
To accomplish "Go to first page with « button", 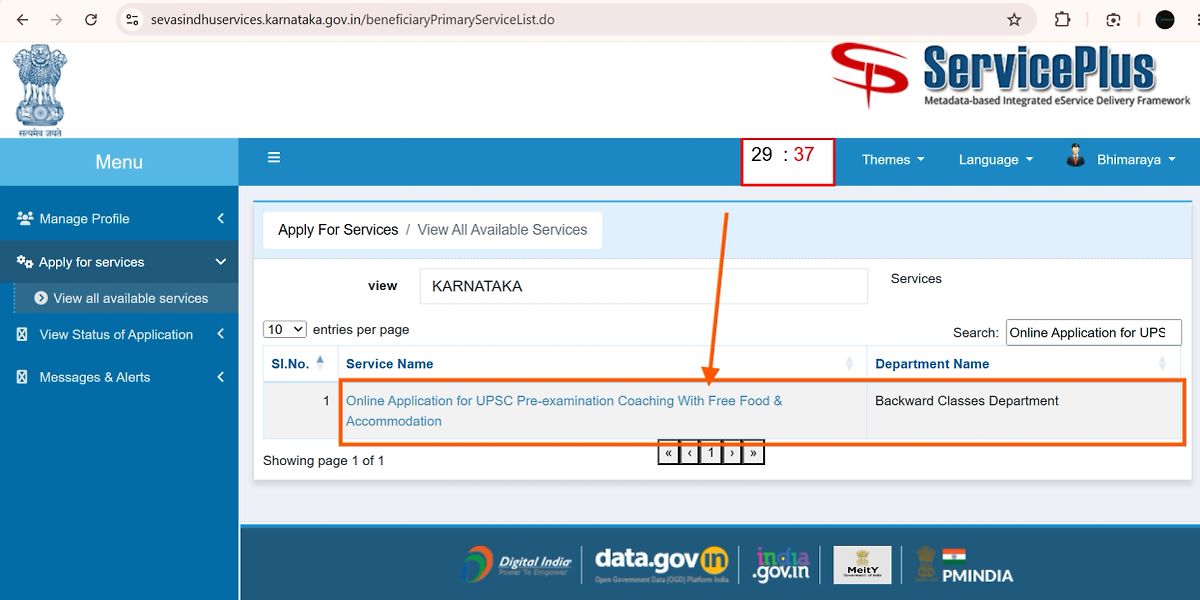I will coord(668,453).
